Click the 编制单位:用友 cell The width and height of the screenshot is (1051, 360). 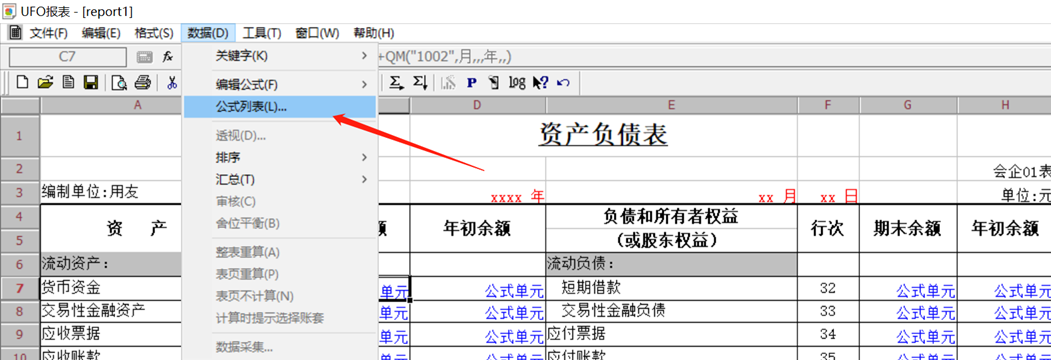(x=111, y=193)
